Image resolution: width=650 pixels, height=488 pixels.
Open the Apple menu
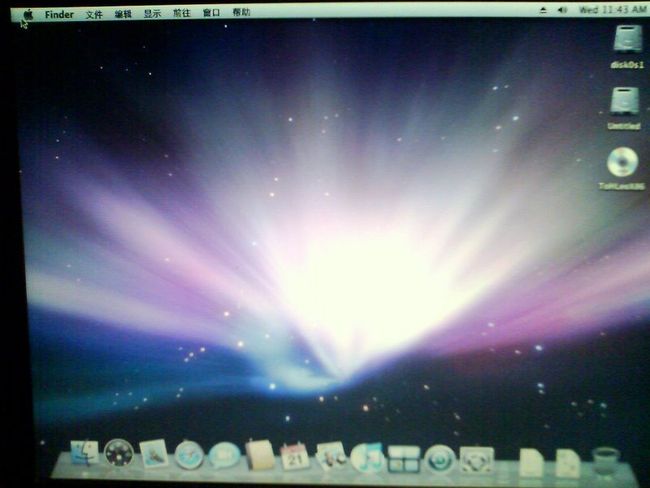[28, 15]
